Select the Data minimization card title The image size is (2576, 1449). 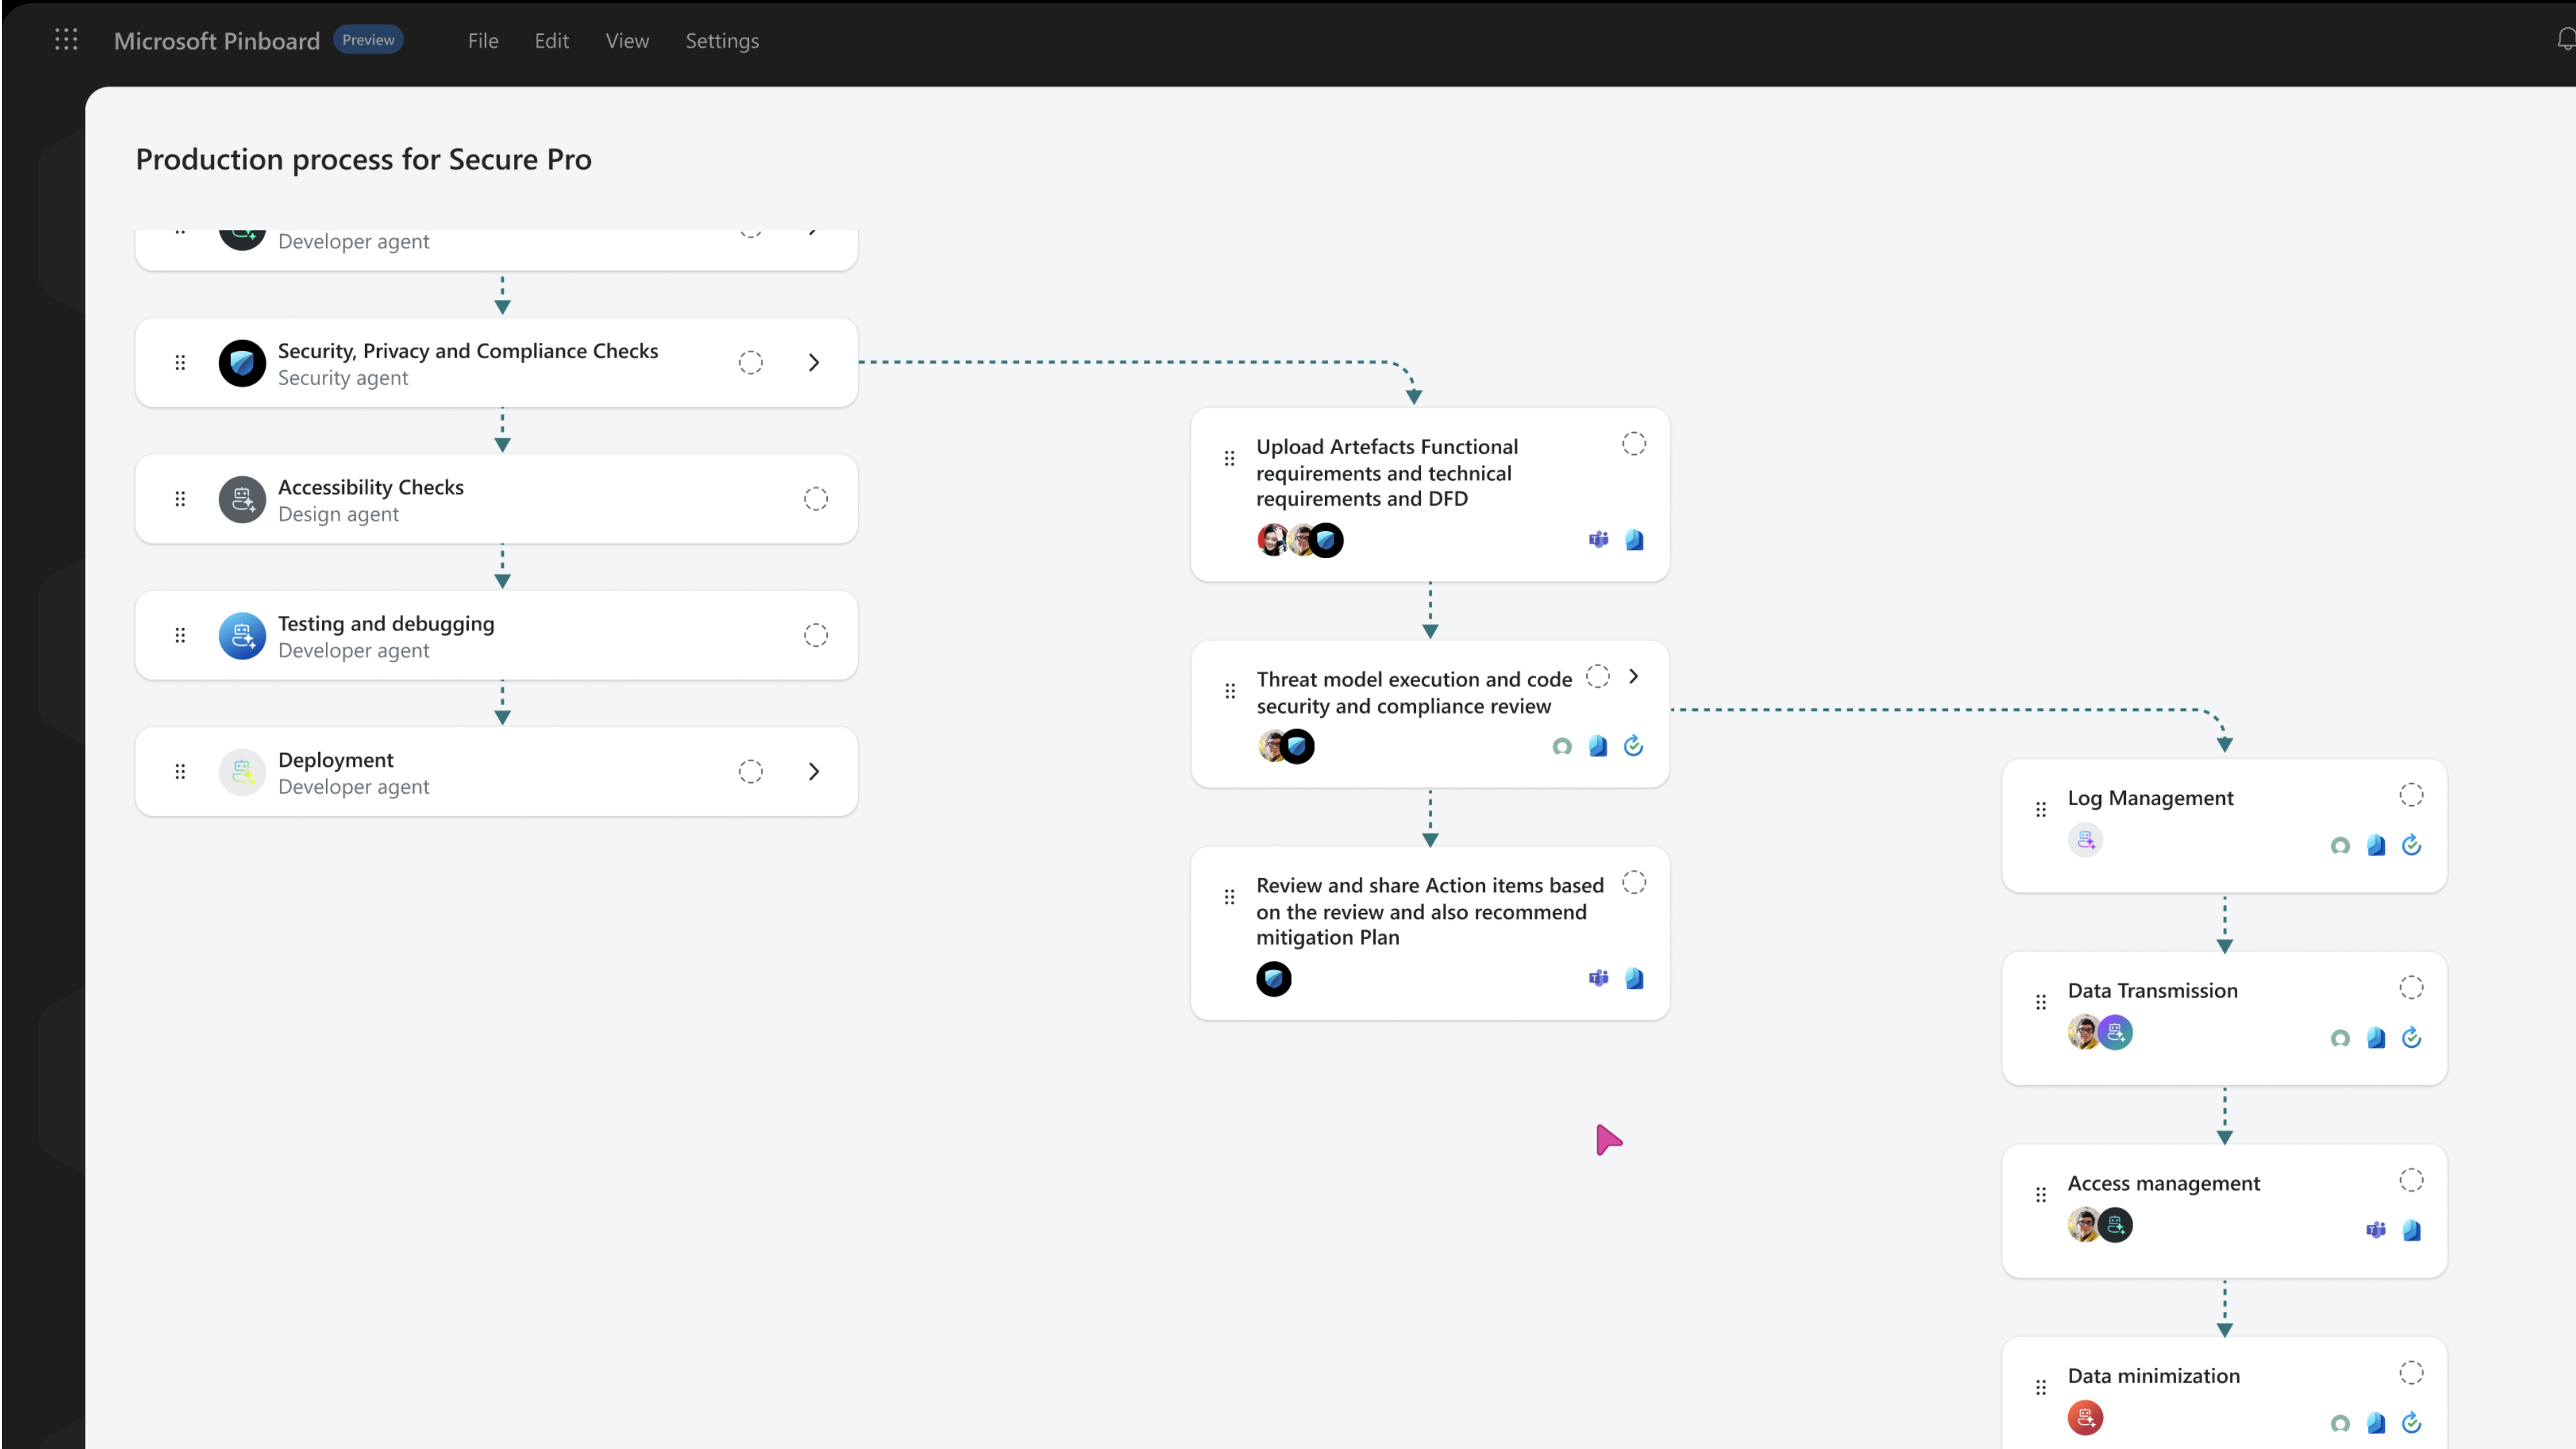pos(2153,1376)
